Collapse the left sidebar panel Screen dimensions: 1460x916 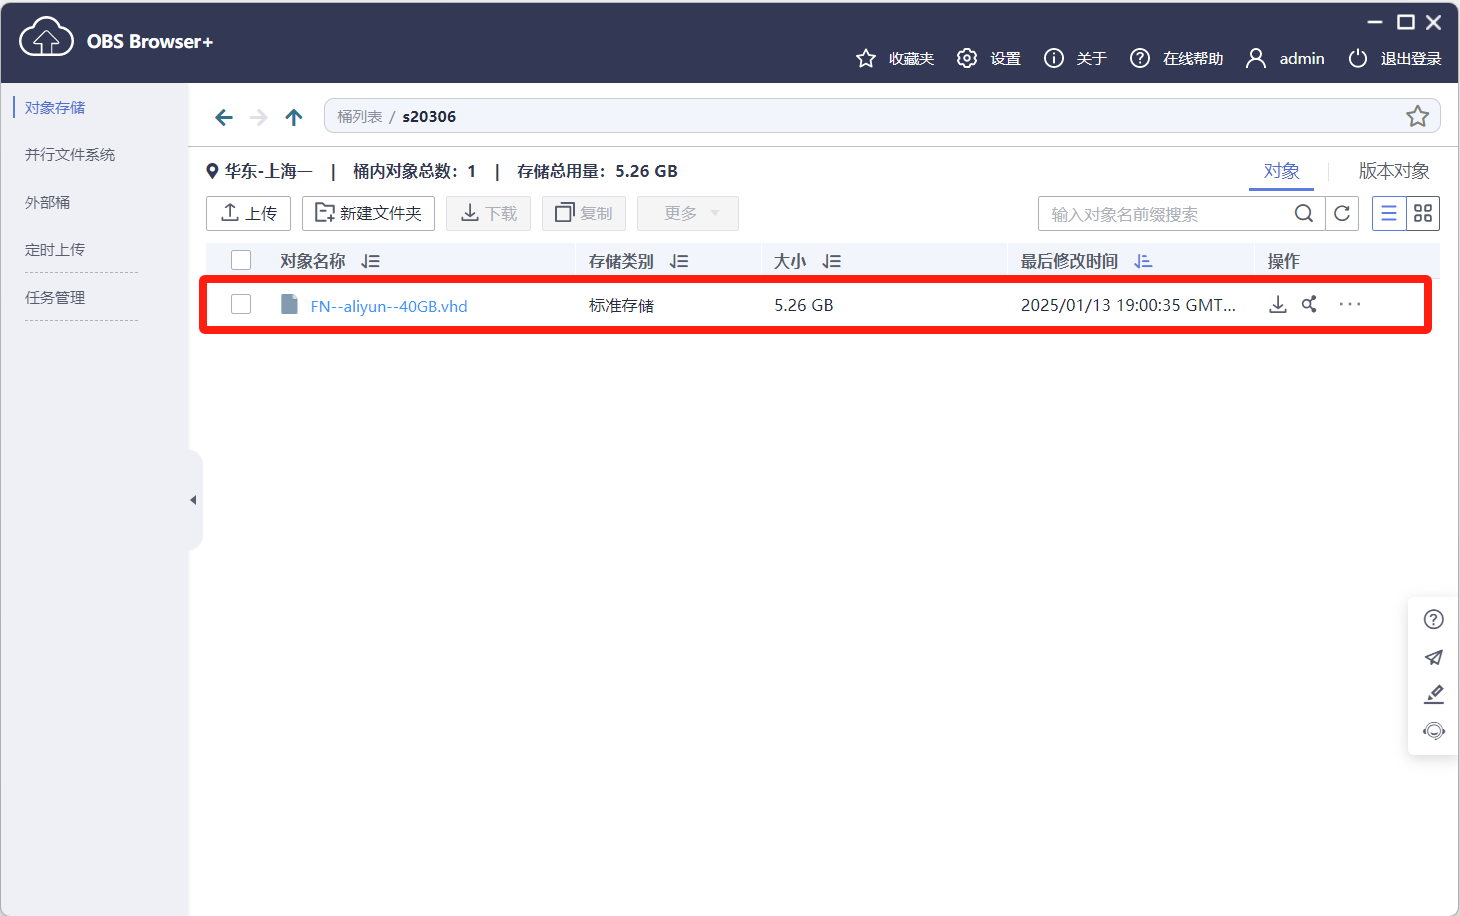[193, 500]
